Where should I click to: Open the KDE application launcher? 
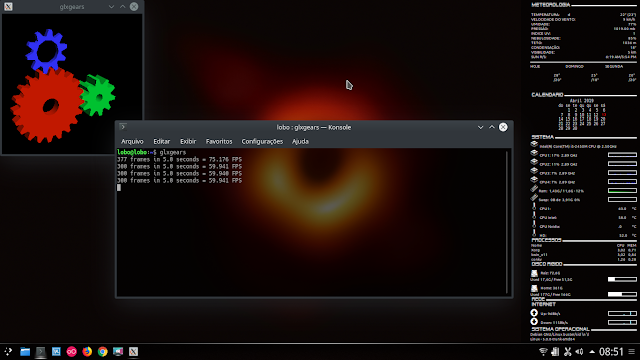click(8, 351)
